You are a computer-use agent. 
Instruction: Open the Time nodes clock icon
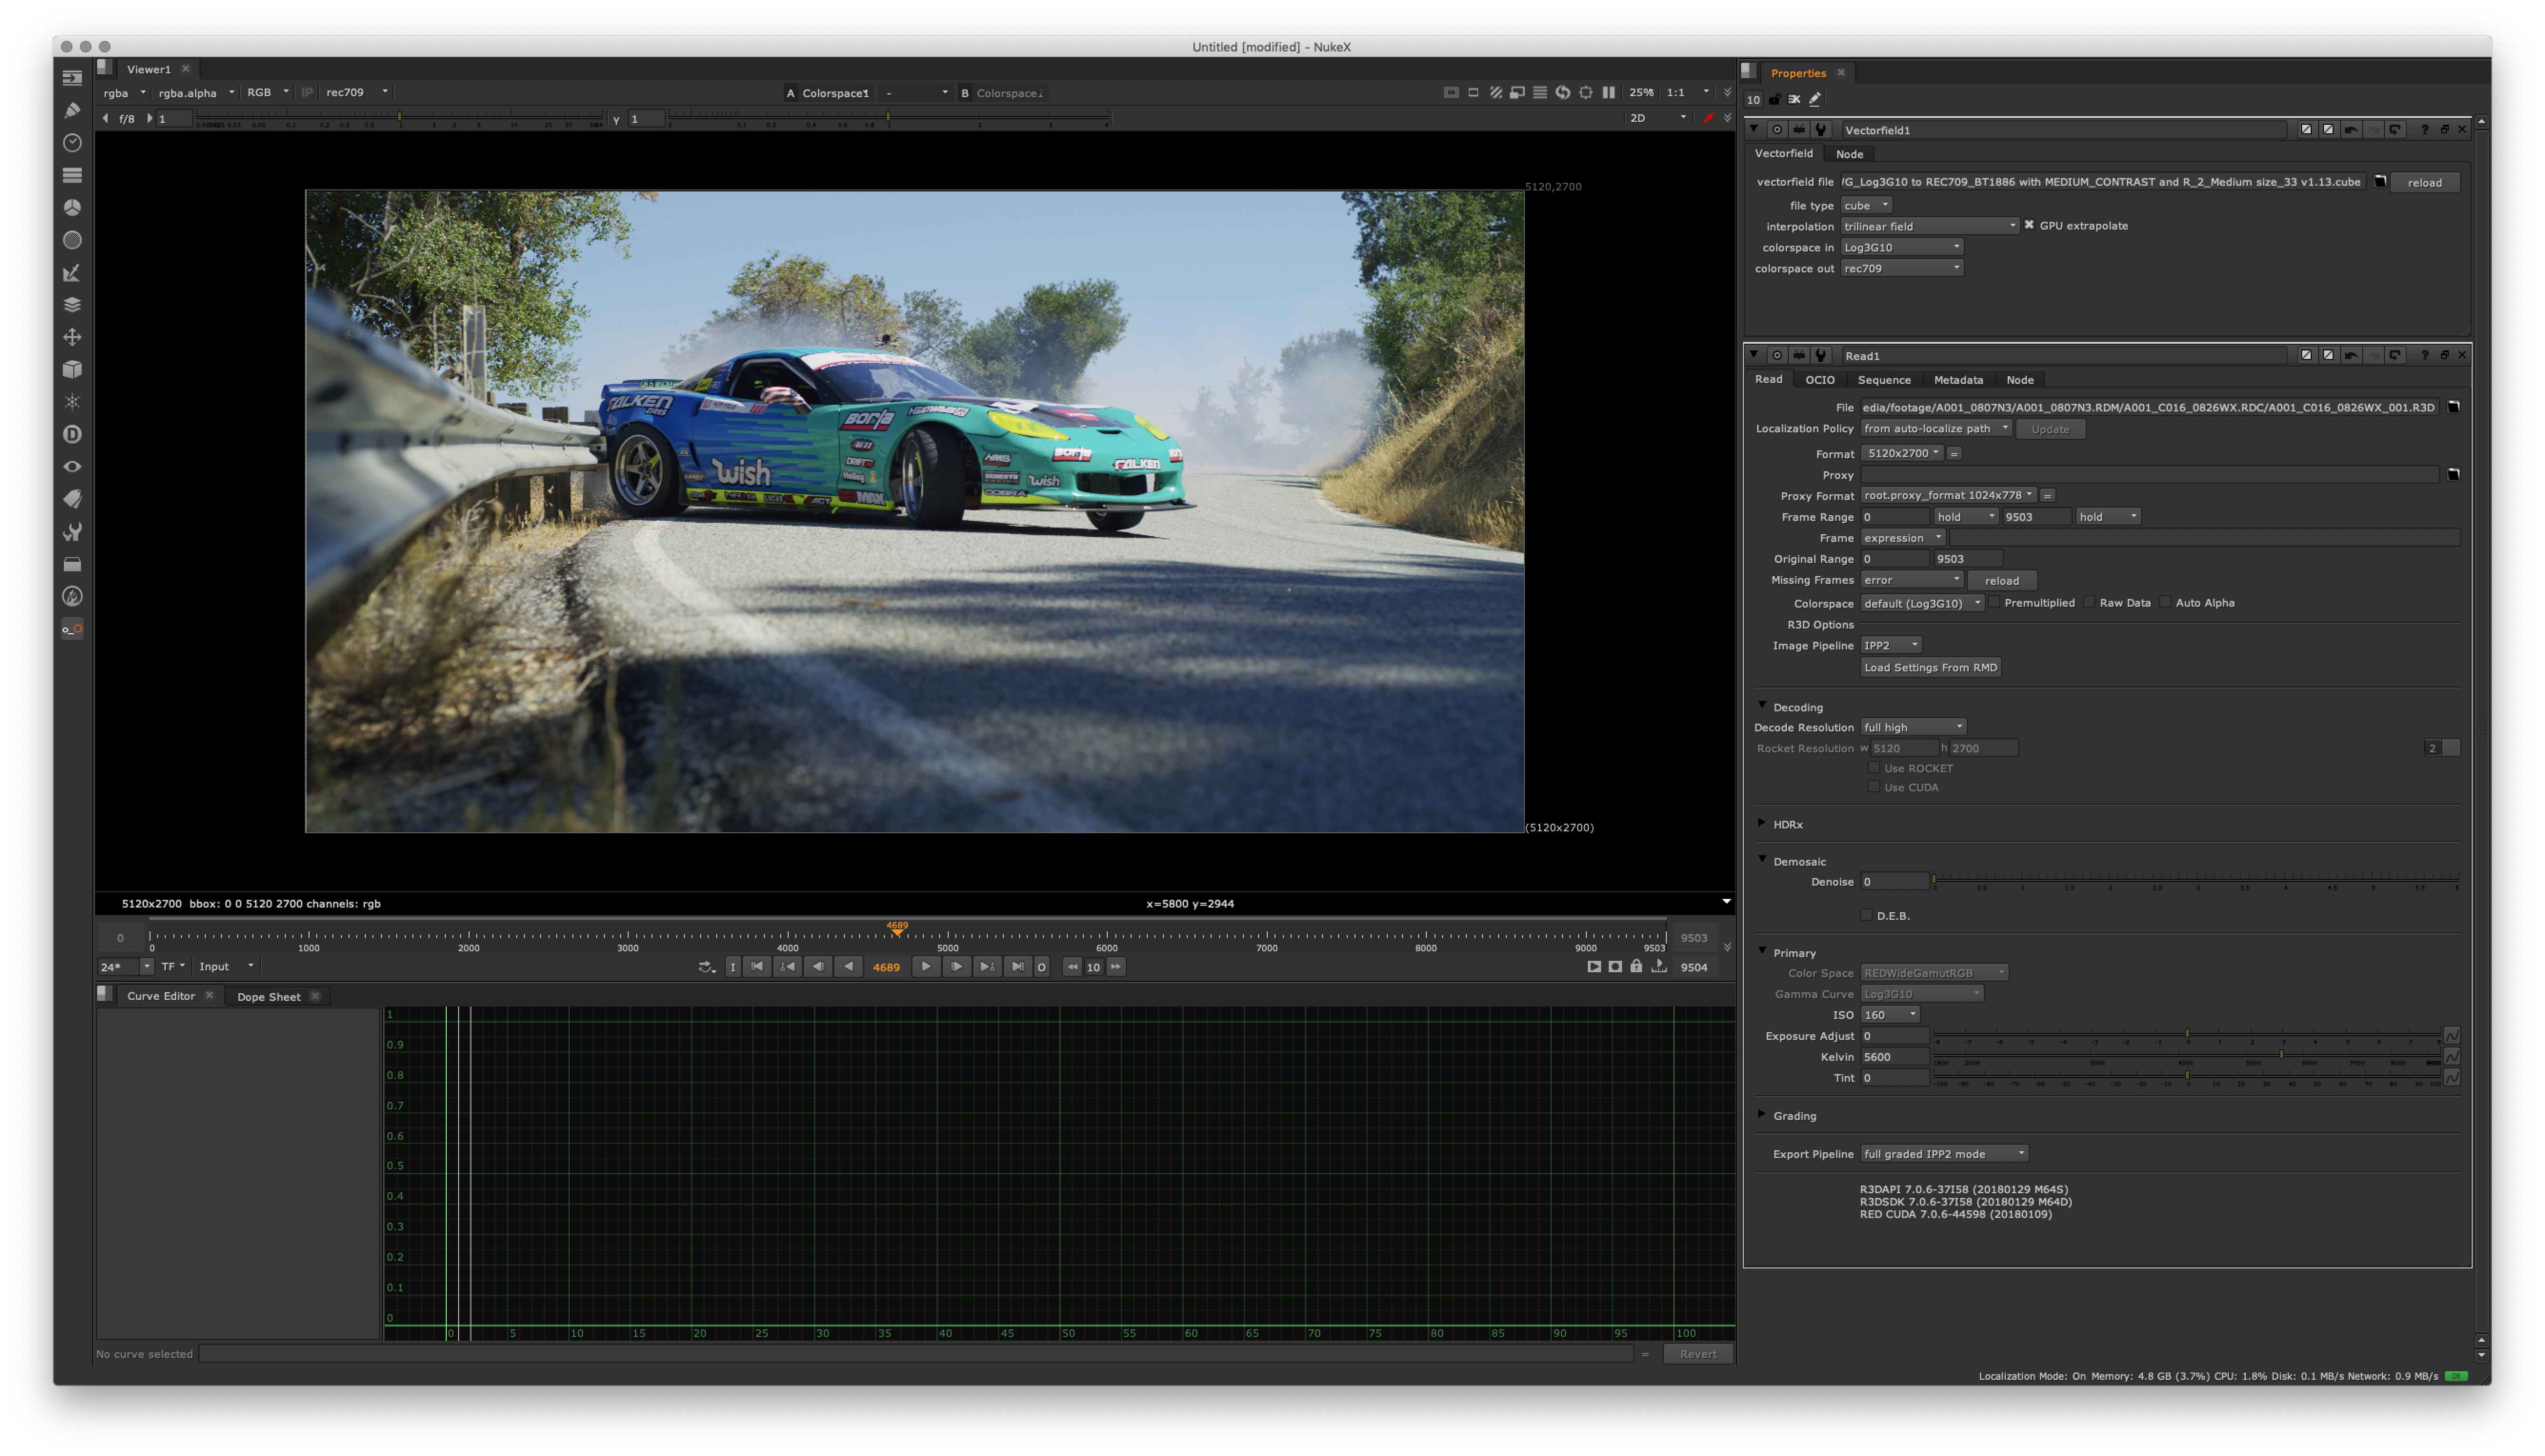tap(72, 143)
